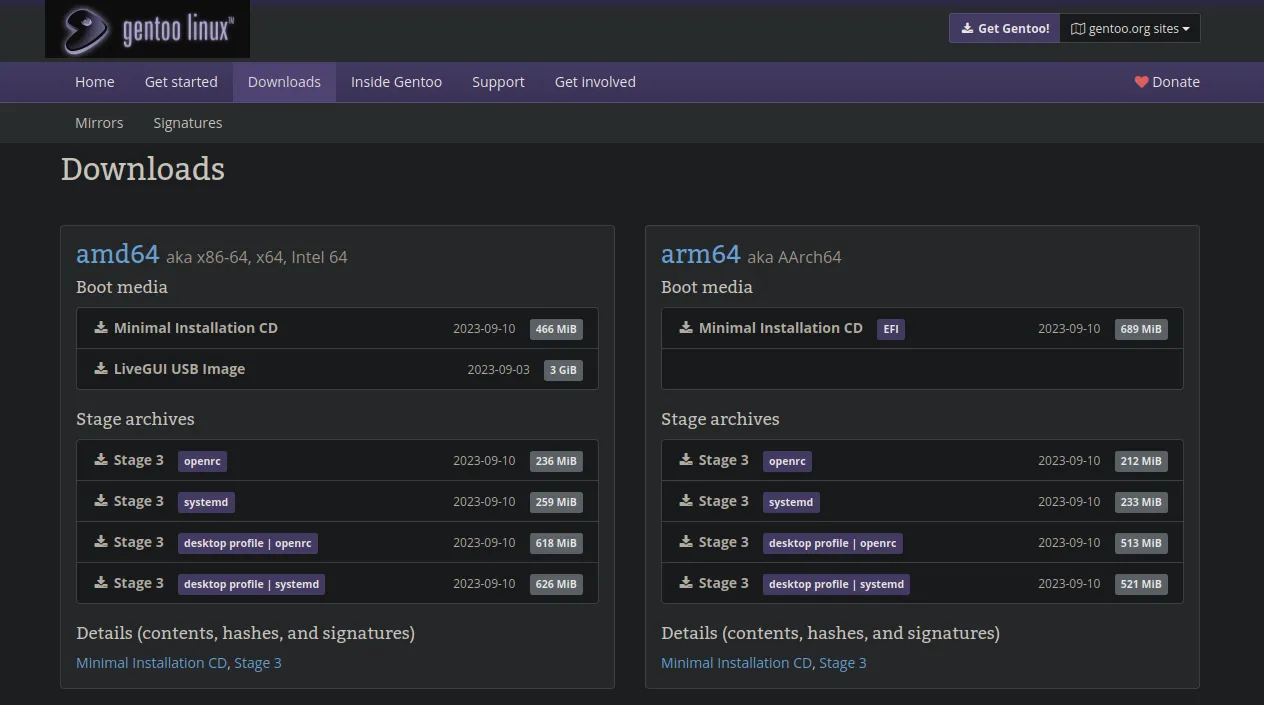Click download icon for amd64 Minimal Installation CD
Viewport: 1264px width, 705px height.
tap(101, 327)
